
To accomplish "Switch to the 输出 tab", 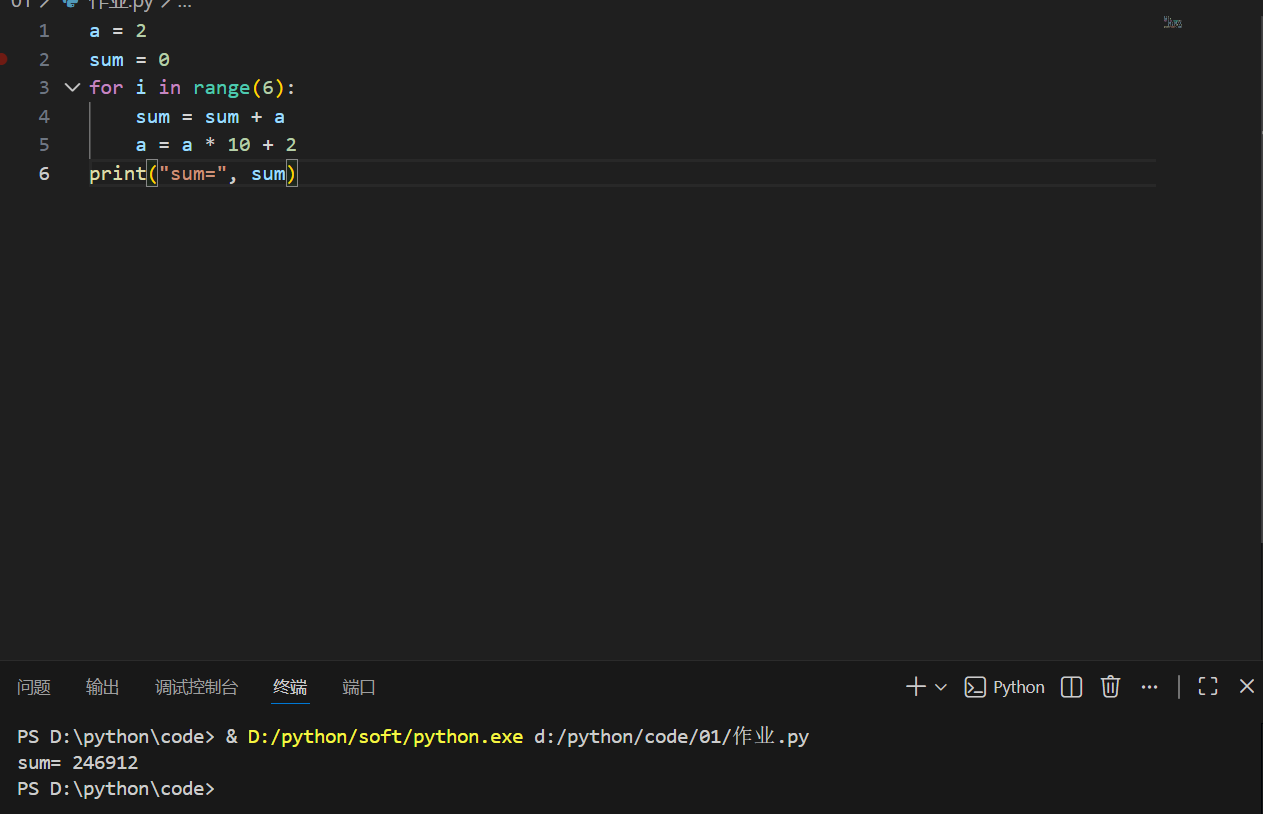I will click(x=101, y=687).
